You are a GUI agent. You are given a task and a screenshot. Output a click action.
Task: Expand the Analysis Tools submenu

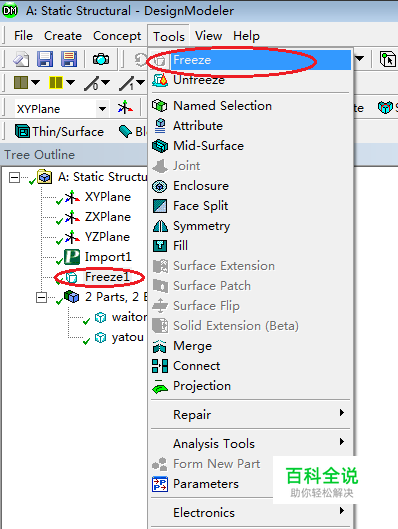251,443
